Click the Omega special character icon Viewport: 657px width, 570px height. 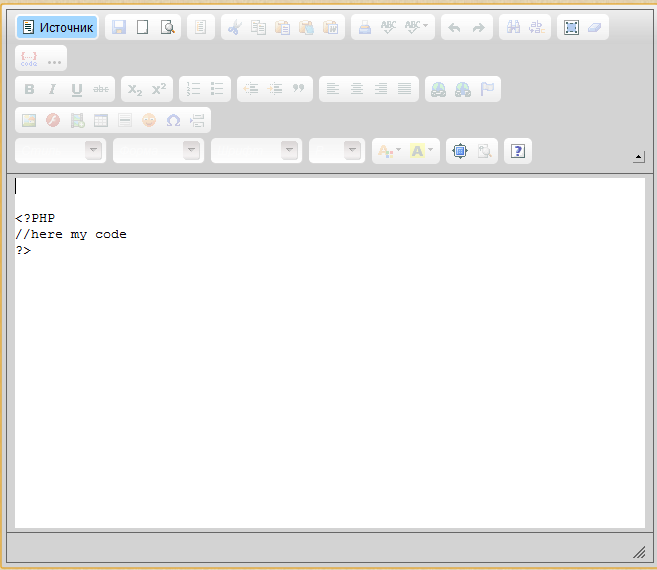pyautogui.click(x=173, y=120)
